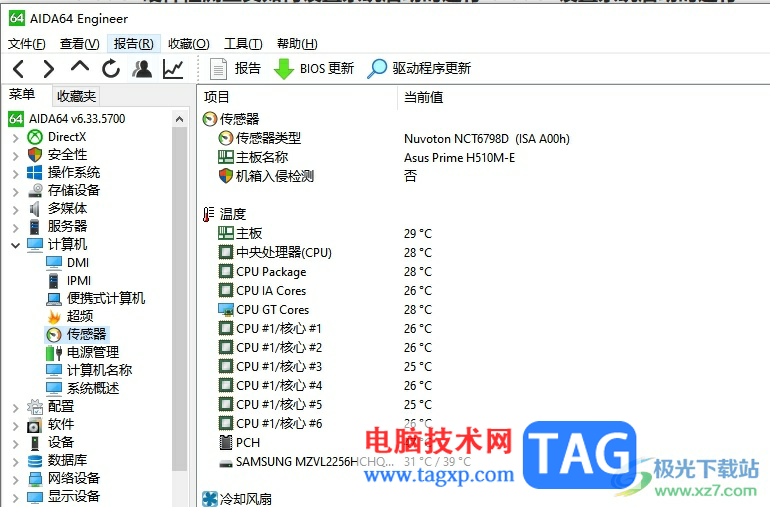Select the 中央处理器(CPU) temperature row

click(325, 253)
